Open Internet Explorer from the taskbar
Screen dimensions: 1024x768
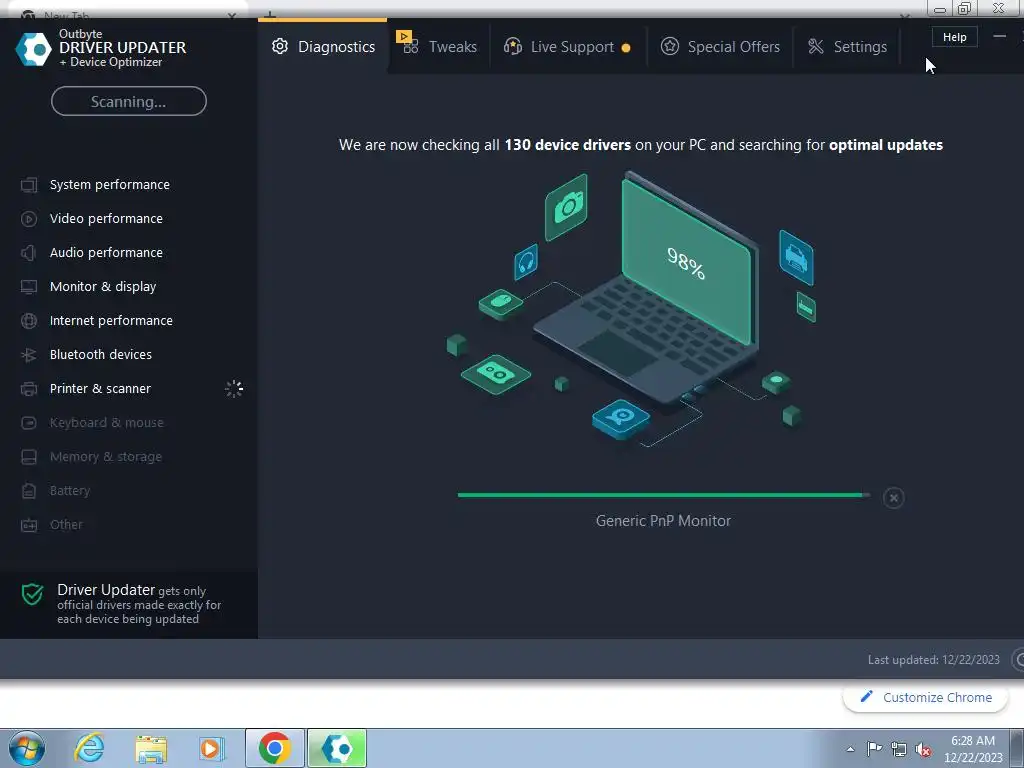[x=89, y=748]
